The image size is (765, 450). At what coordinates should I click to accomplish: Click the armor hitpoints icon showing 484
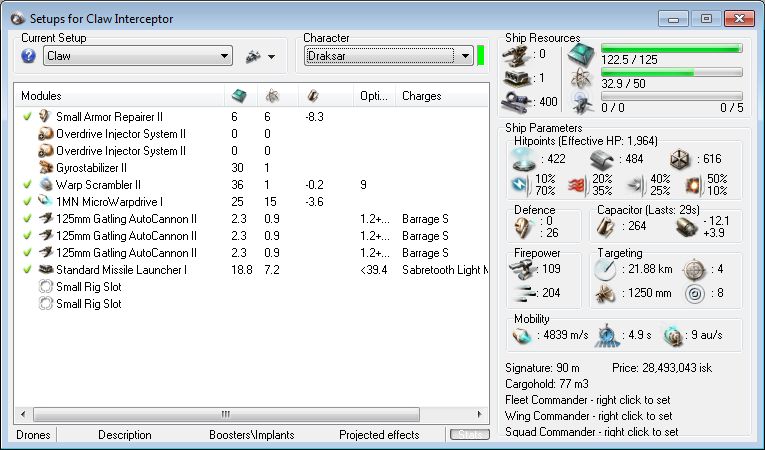[602, 159]
